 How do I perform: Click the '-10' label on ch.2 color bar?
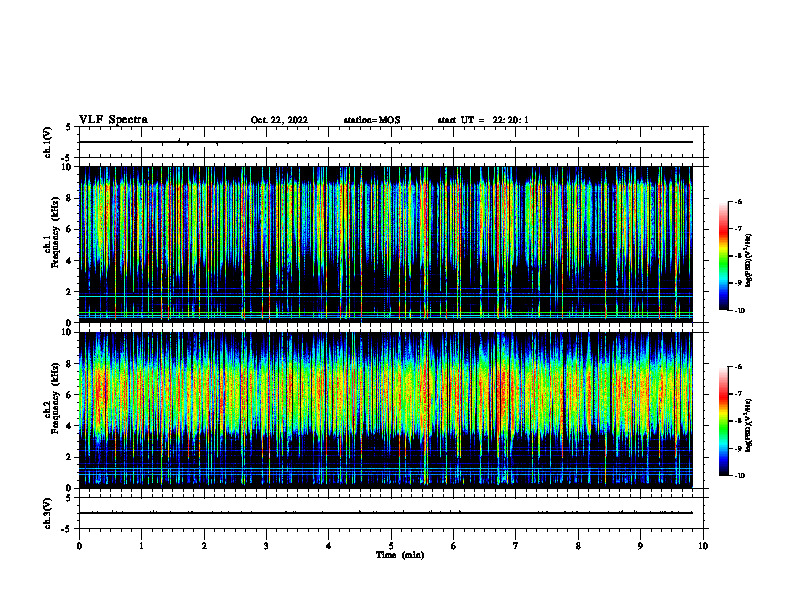pyautogui.click(x=739, y=475)
